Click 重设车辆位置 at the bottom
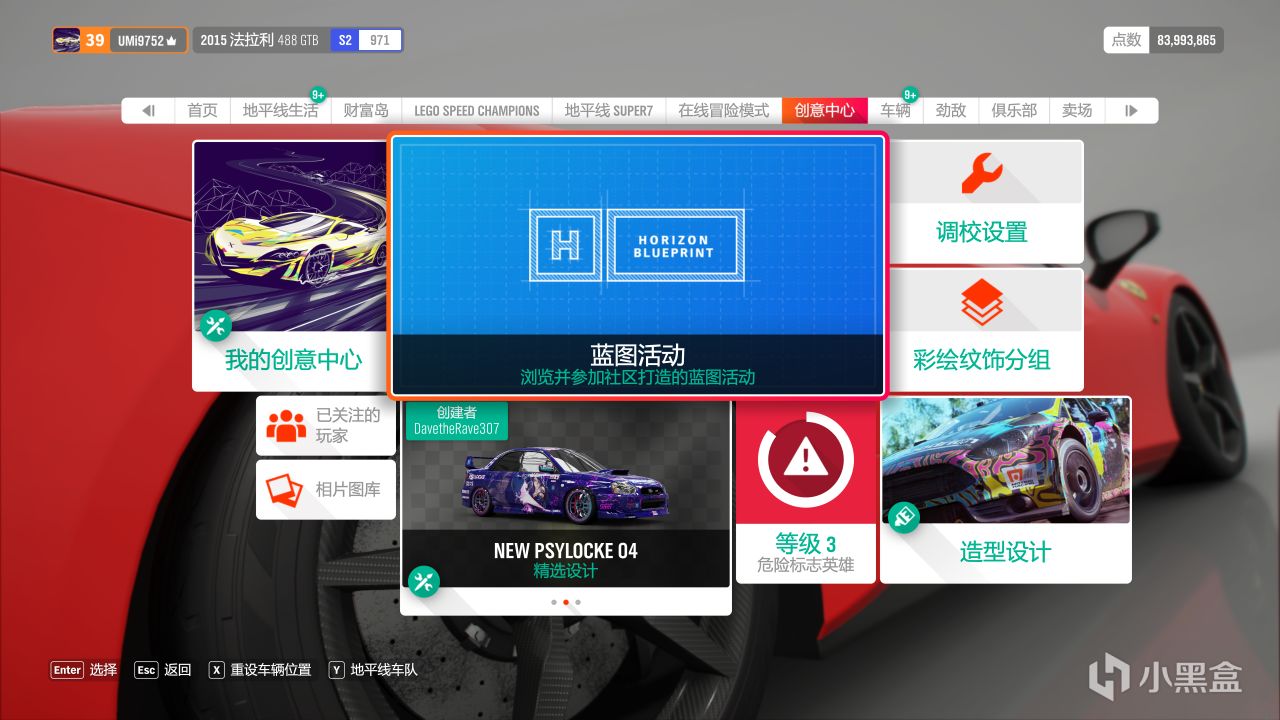 point(271,670)
